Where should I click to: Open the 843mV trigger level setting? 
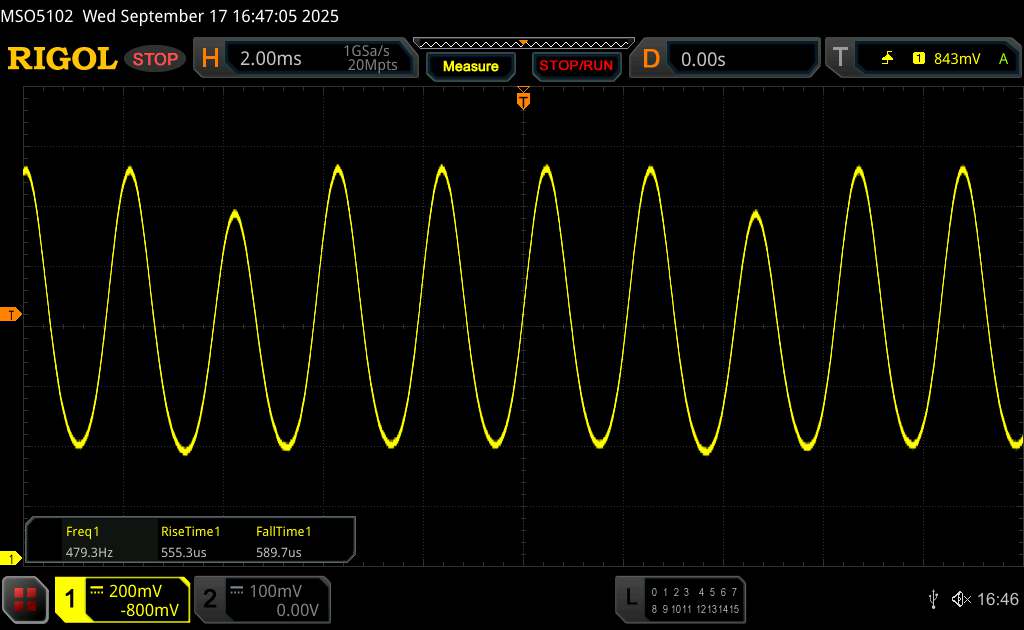(957, 59)
